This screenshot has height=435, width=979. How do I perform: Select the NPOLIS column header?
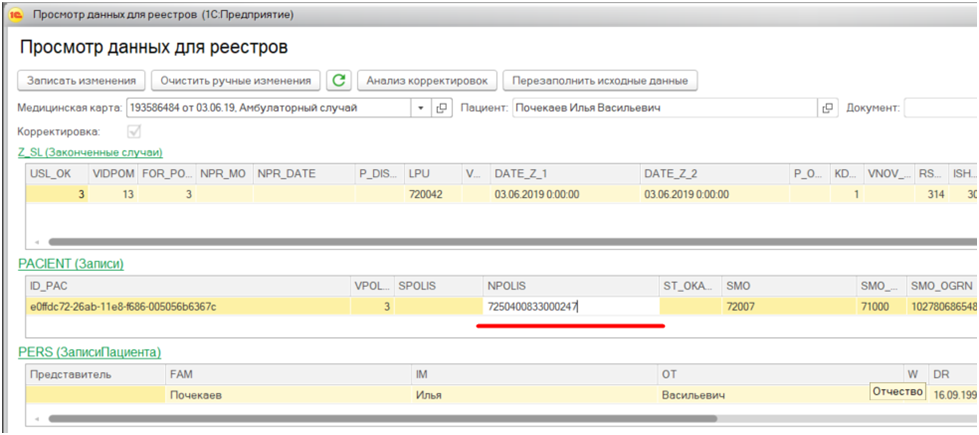click(x=571, y=286)
